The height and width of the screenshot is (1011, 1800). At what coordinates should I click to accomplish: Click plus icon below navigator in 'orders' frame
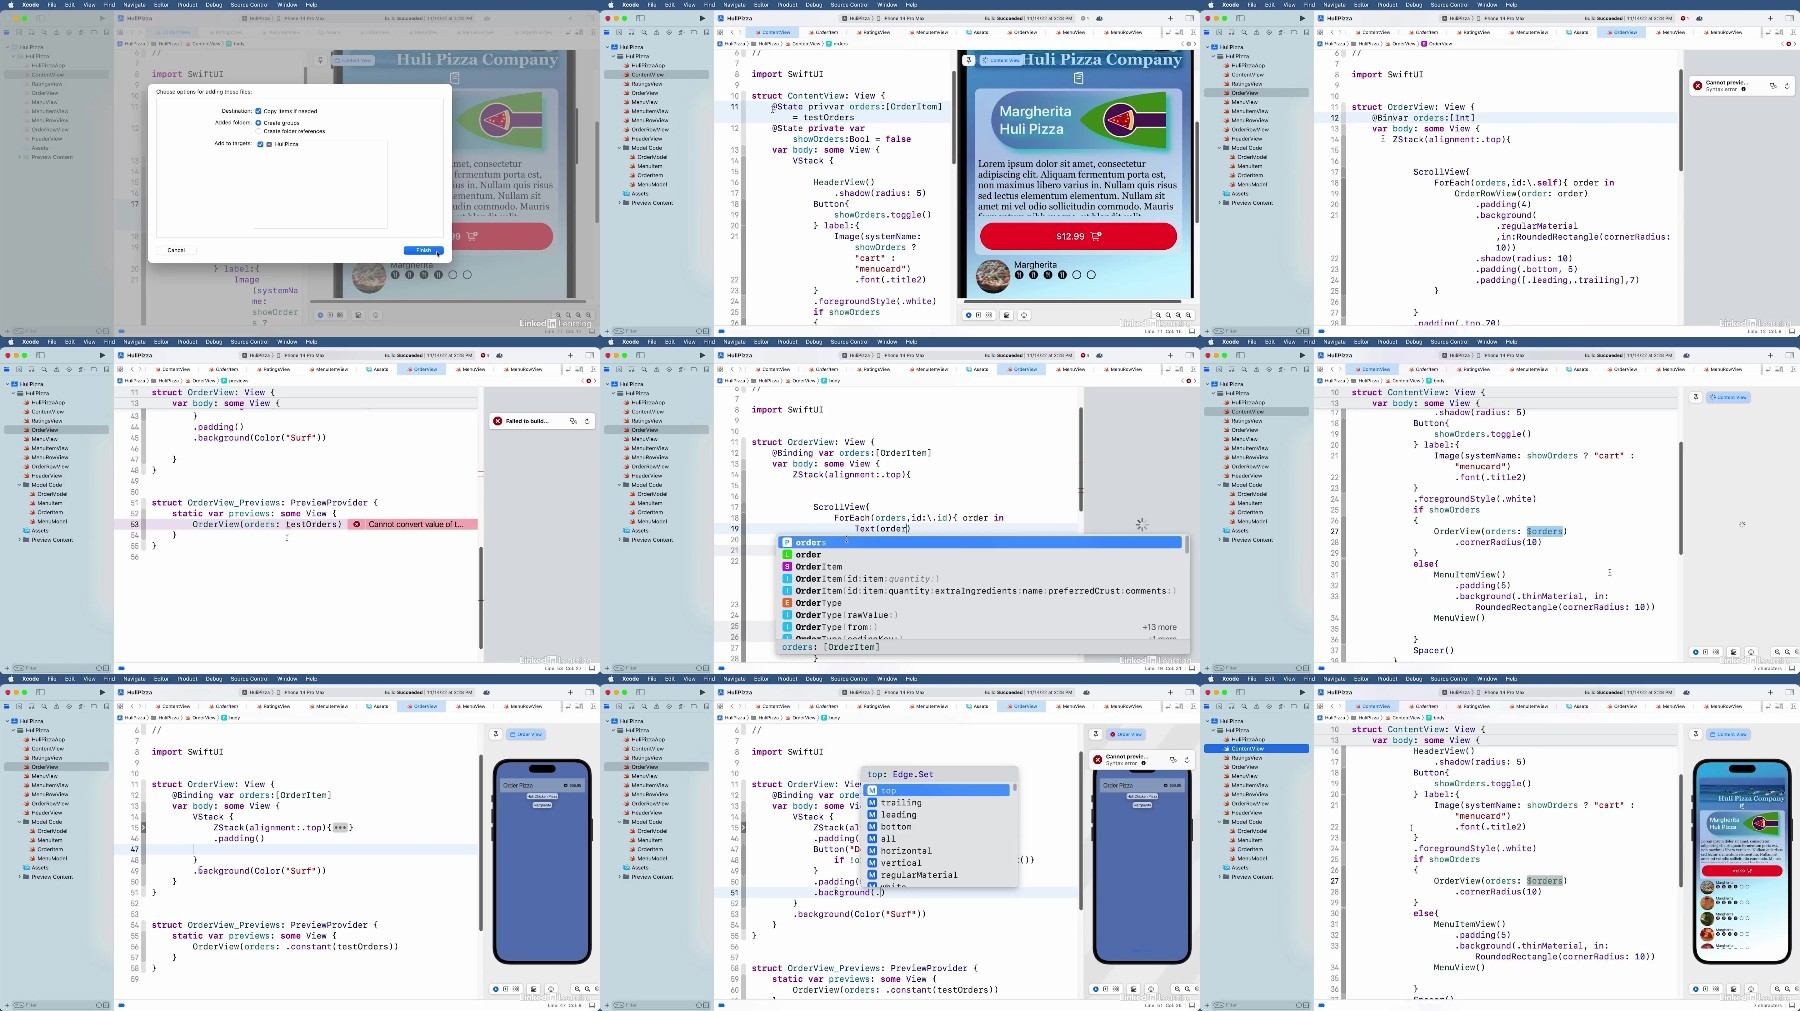[x=609, y=668]
